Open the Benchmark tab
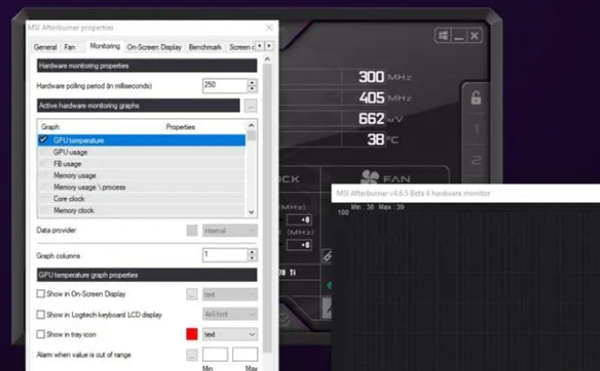This screenshot has width=600, height=371. [x=205, y=47]
